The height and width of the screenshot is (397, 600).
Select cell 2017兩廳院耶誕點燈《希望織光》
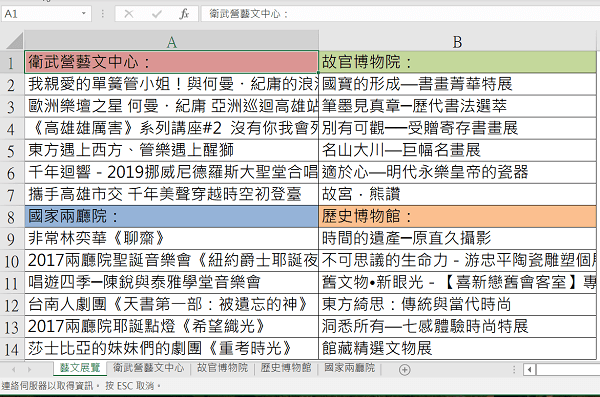point(171,327)
